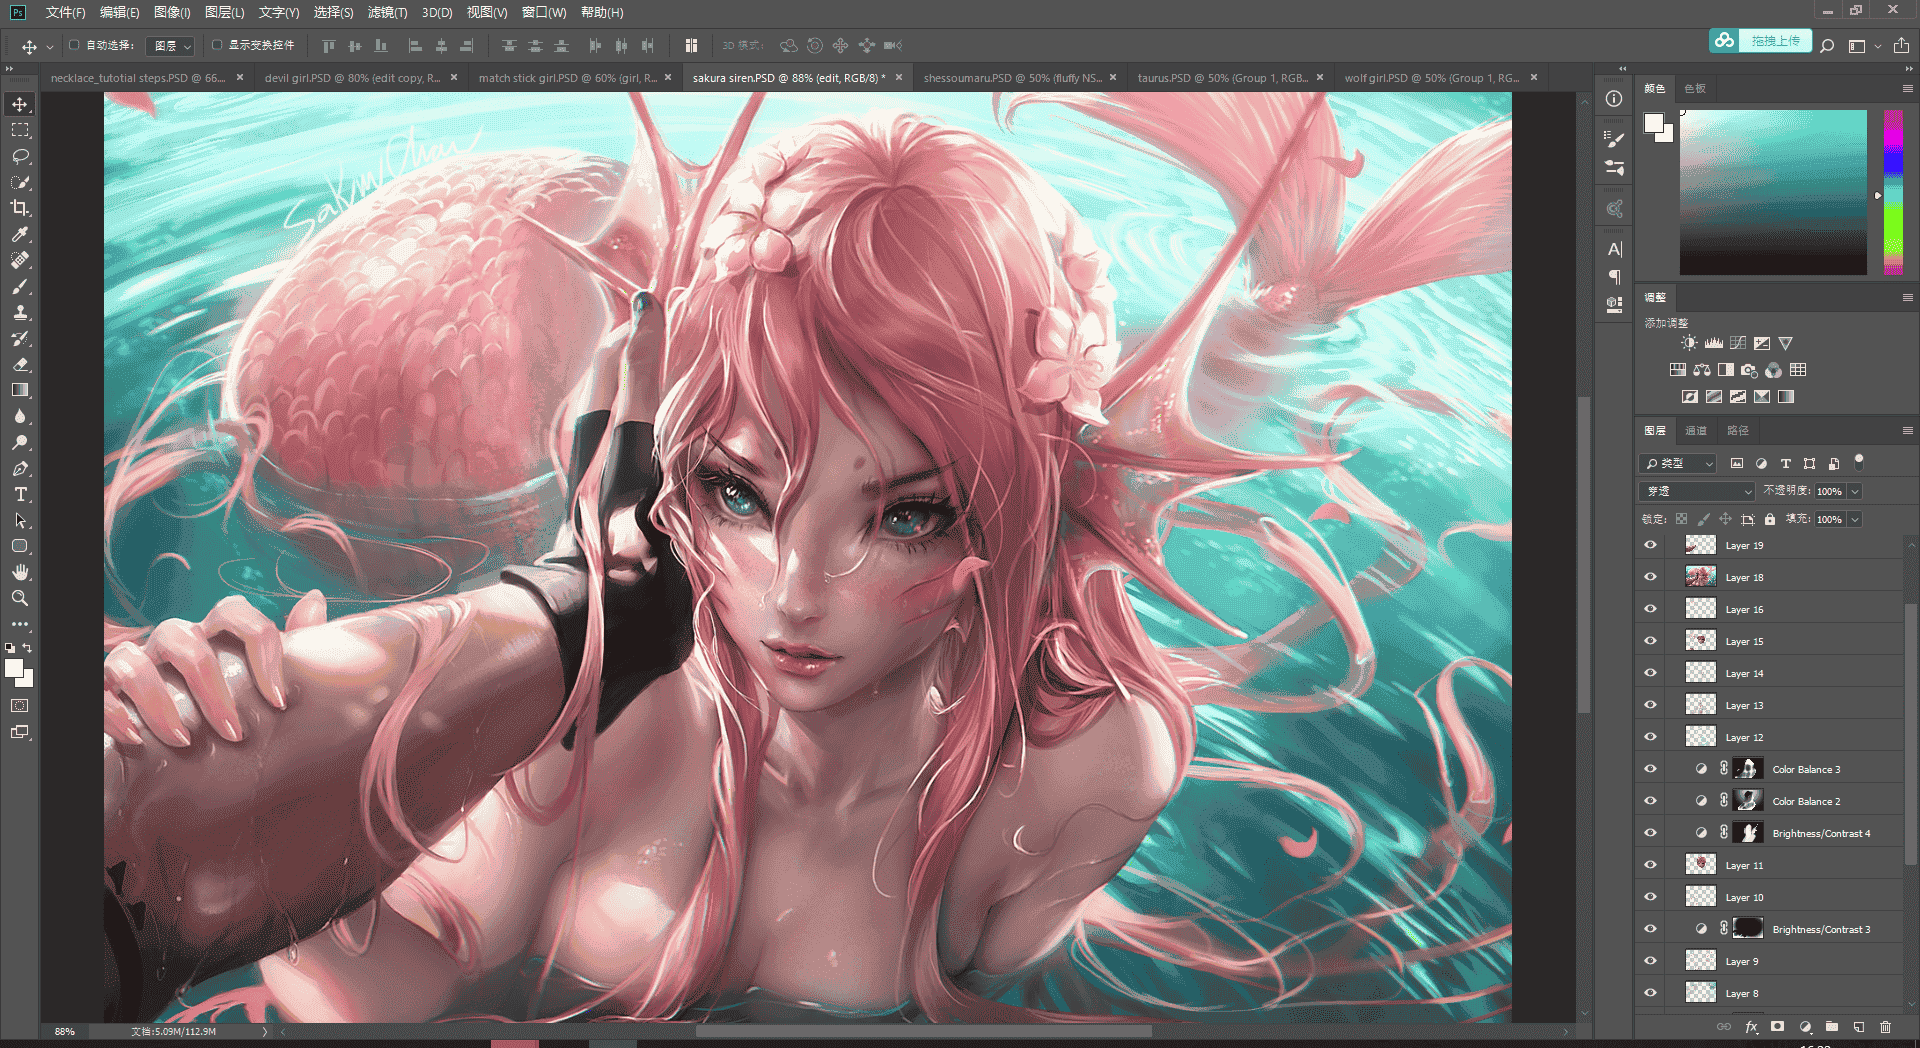Switch to the taurus.PSD document tab
This screenshot has height=1048, width=1920.
(x=1222, y=78)
